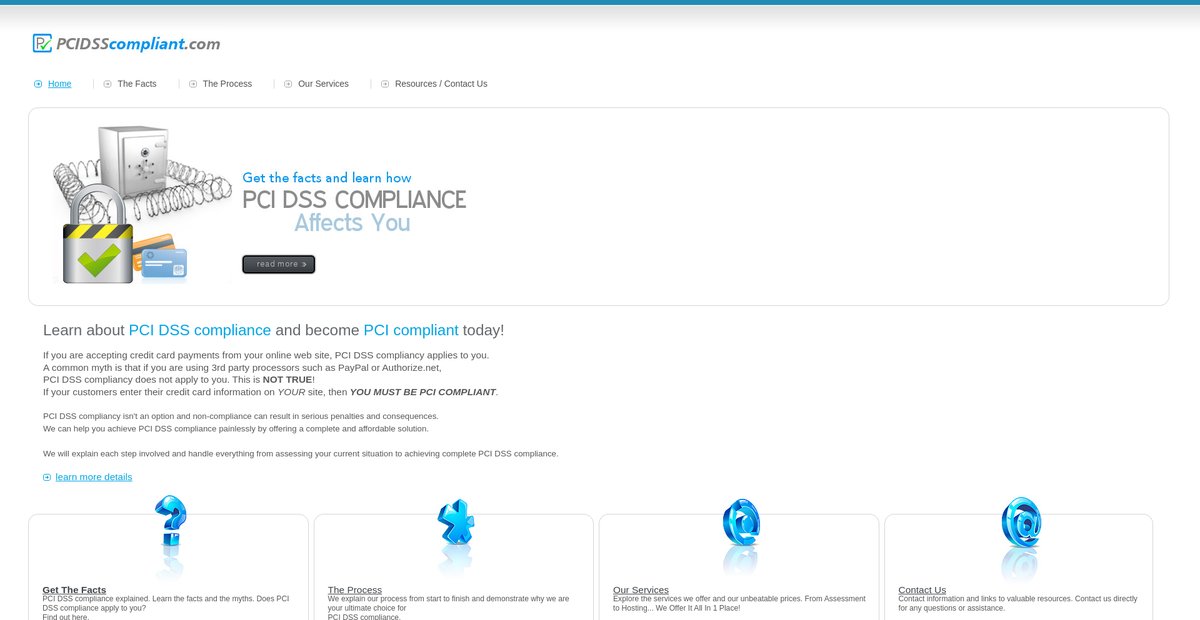Click the arrow icon beside Our Services

pyautogui.click(x=288, y=84)
